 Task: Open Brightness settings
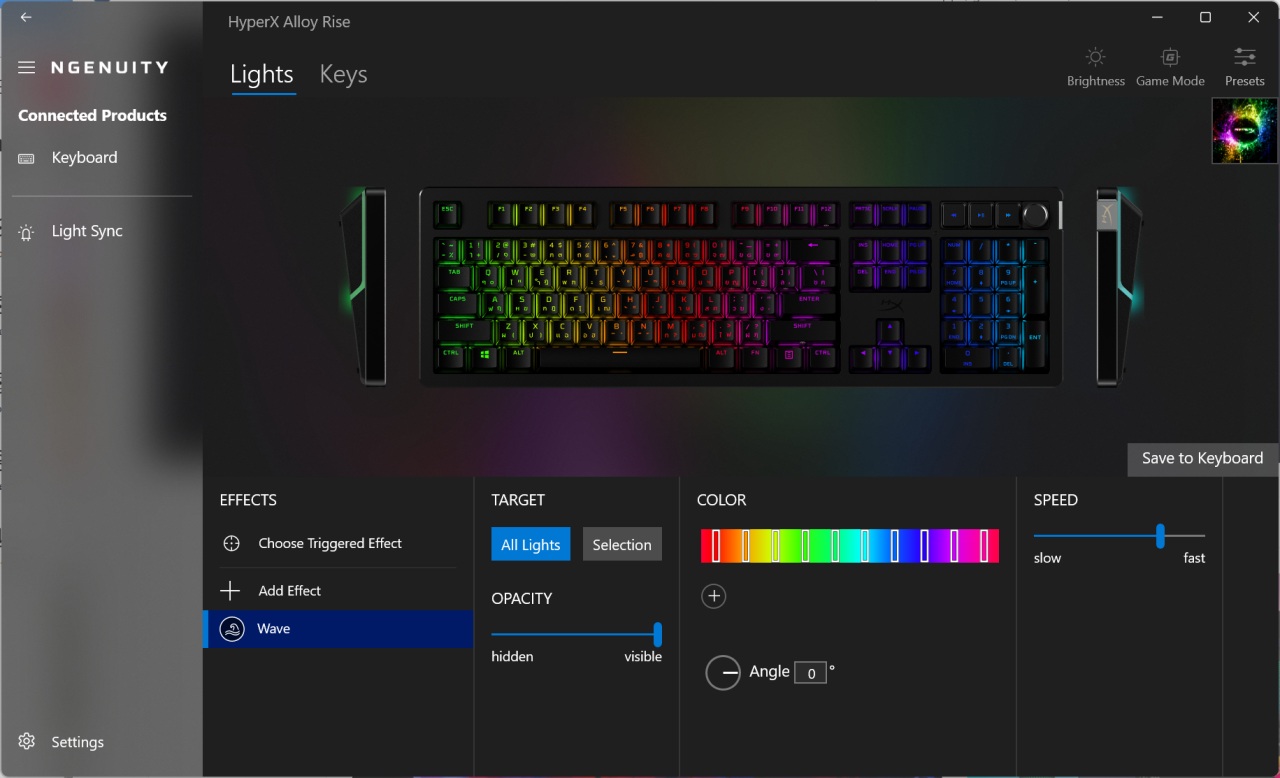point(1096,66)
